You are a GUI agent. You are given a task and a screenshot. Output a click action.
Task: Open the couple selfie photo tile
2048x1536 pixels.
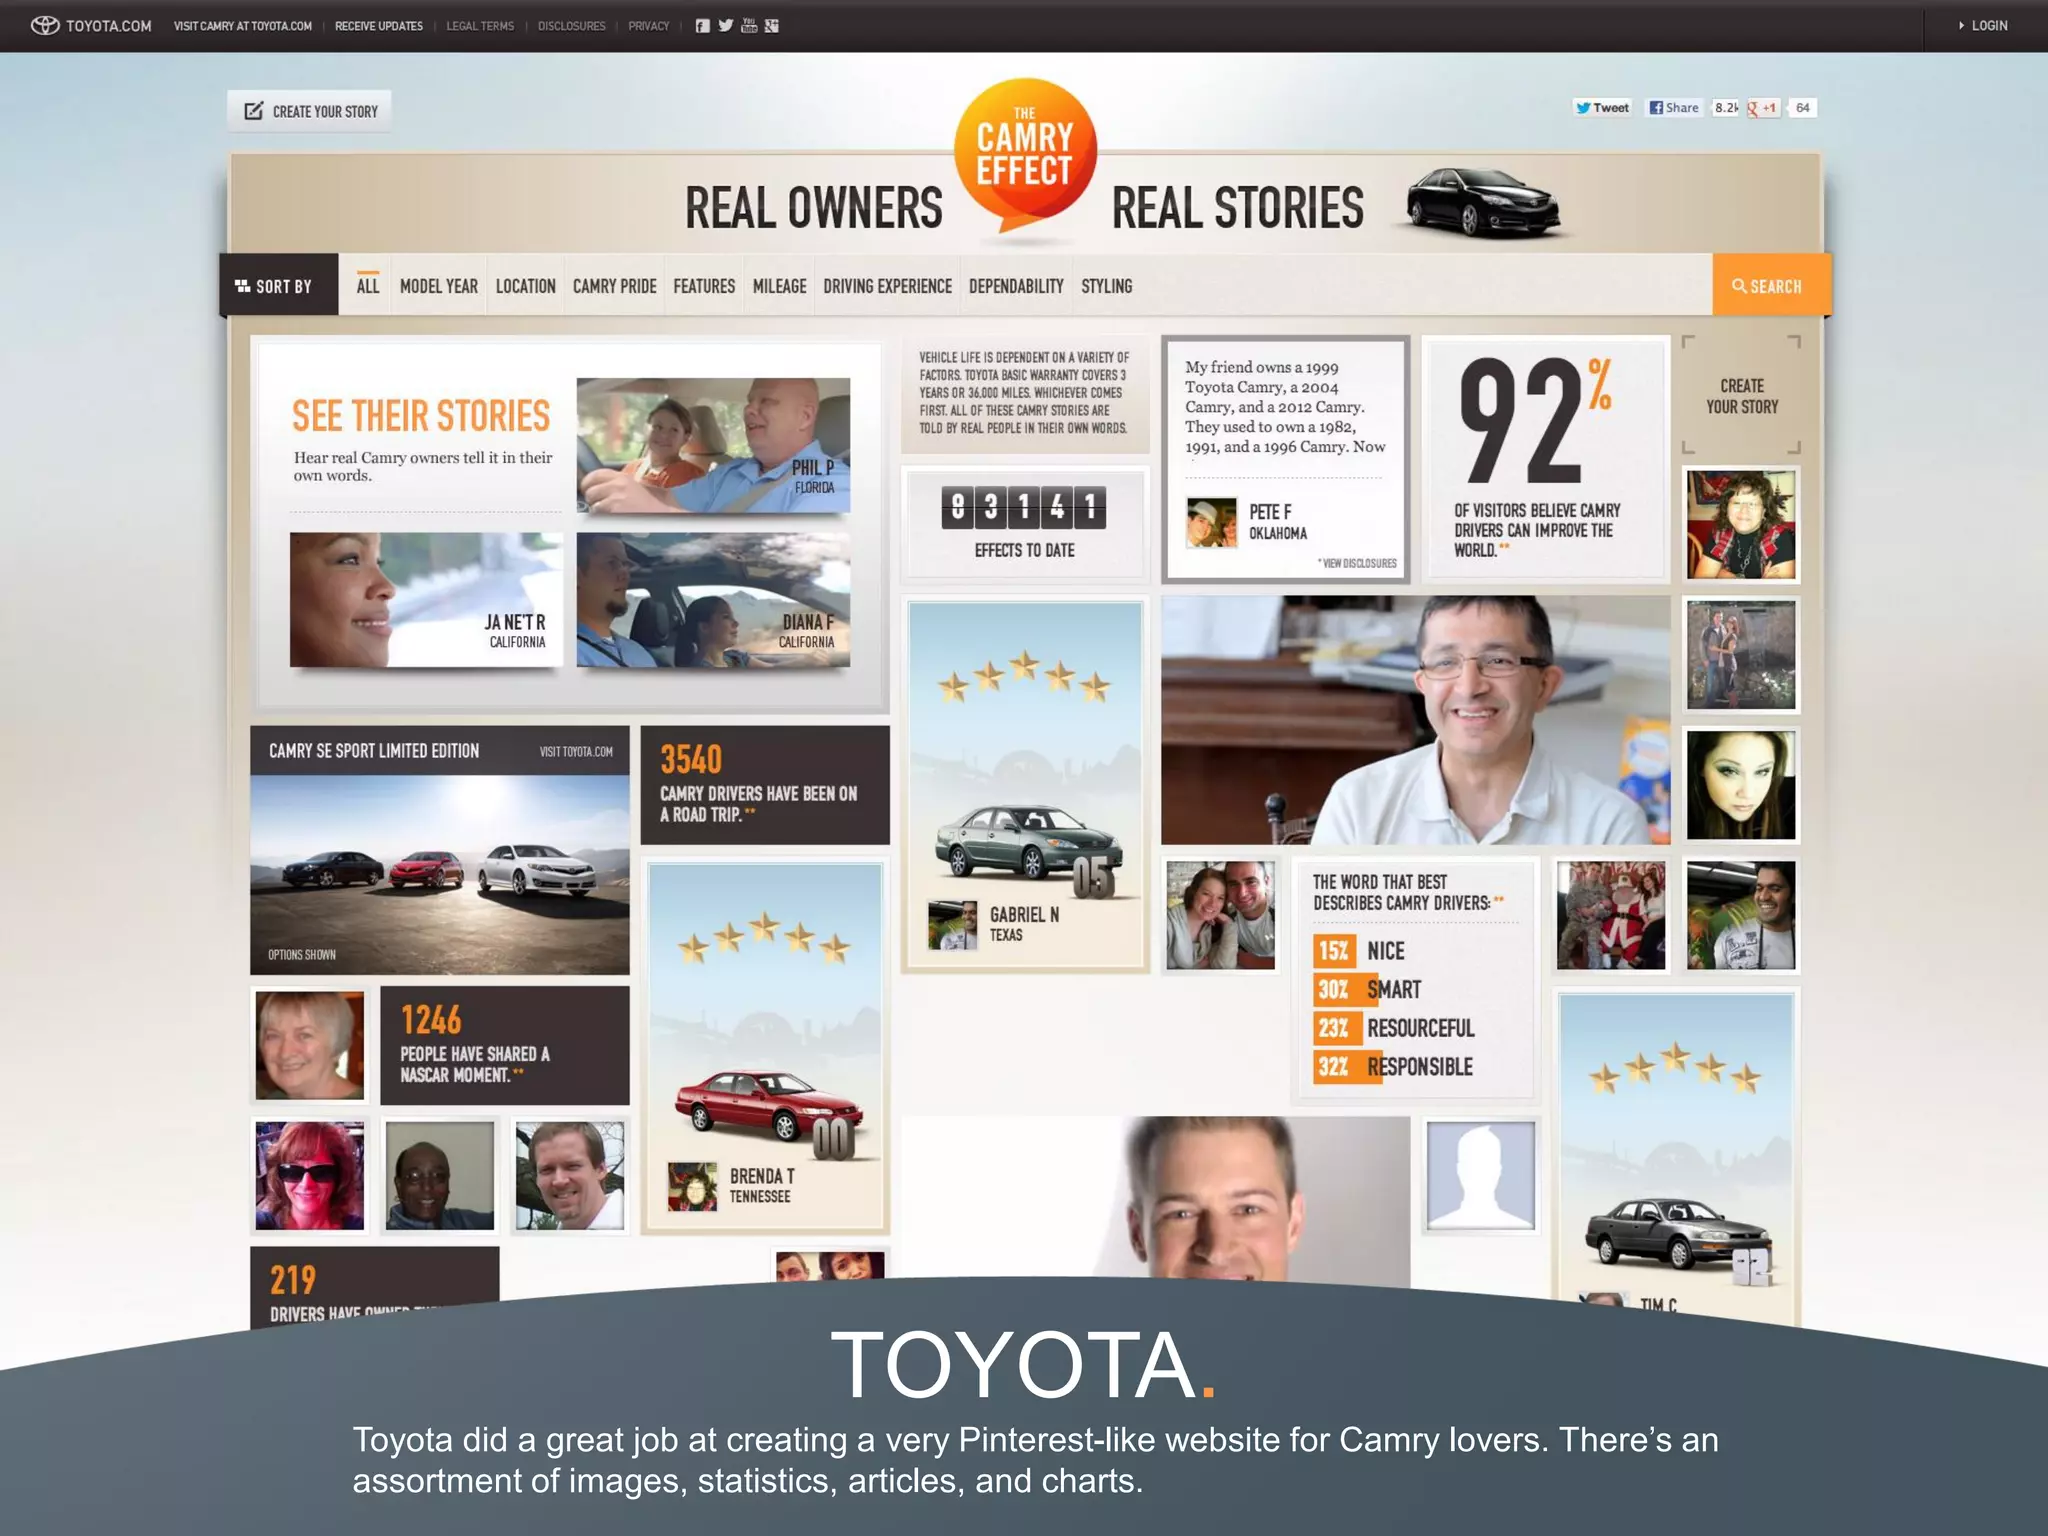pyautogui.click(x=1220, y=915)
